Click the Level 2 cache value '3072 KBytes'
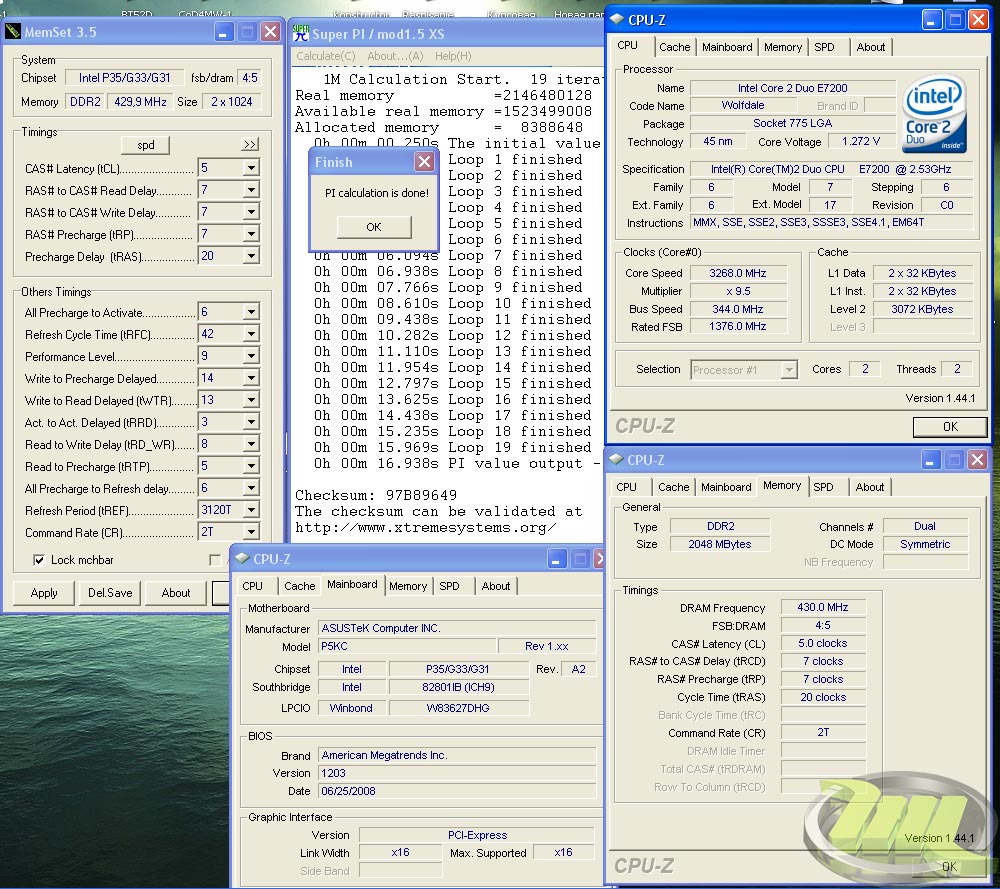Screen dimensions: 1000x889 click(922, 309)
